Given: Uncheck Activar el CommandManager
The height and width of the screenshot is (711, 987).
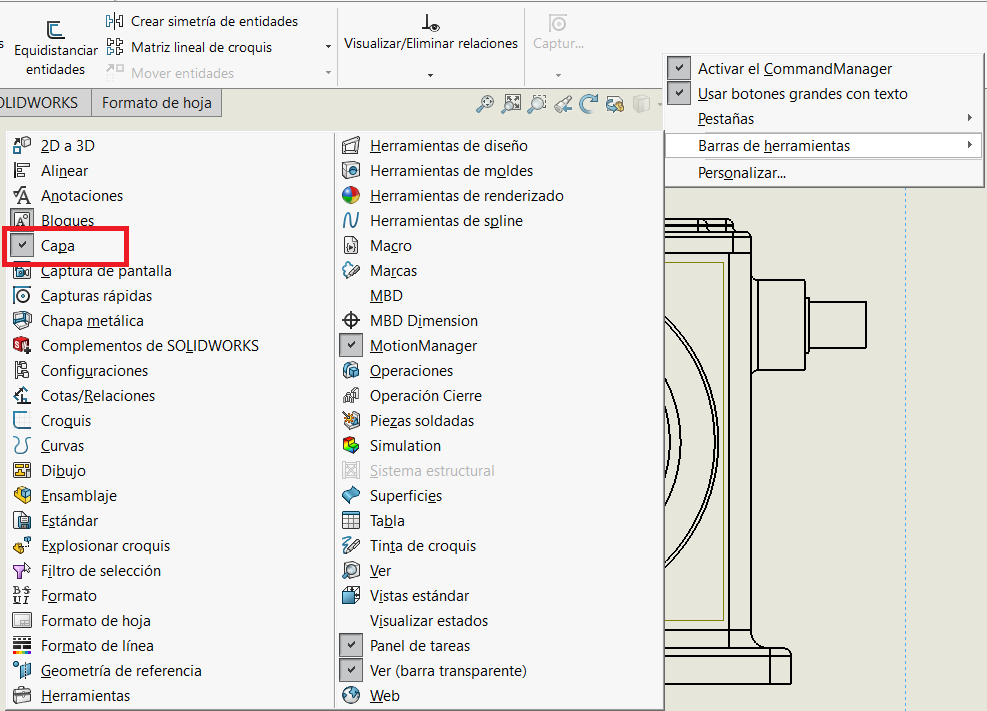Looking at the screenshot, I should coord(680,69).
